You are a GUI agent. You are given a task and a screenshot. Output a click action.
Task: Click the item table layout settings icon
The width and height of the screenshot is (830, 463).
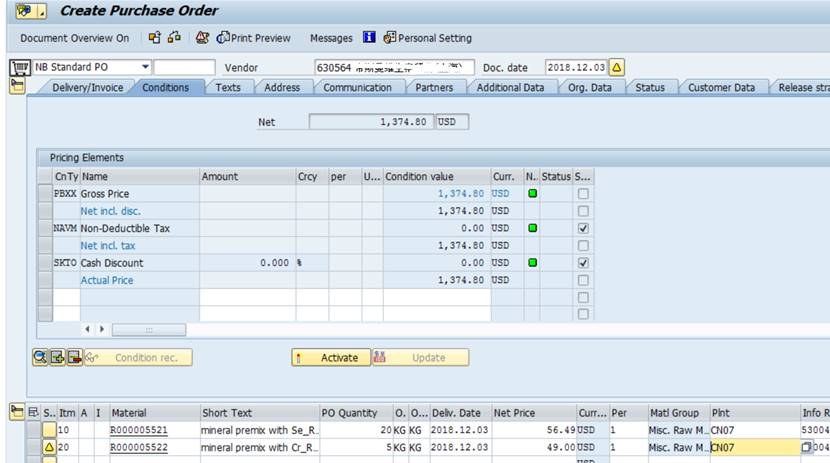(33, 412)
